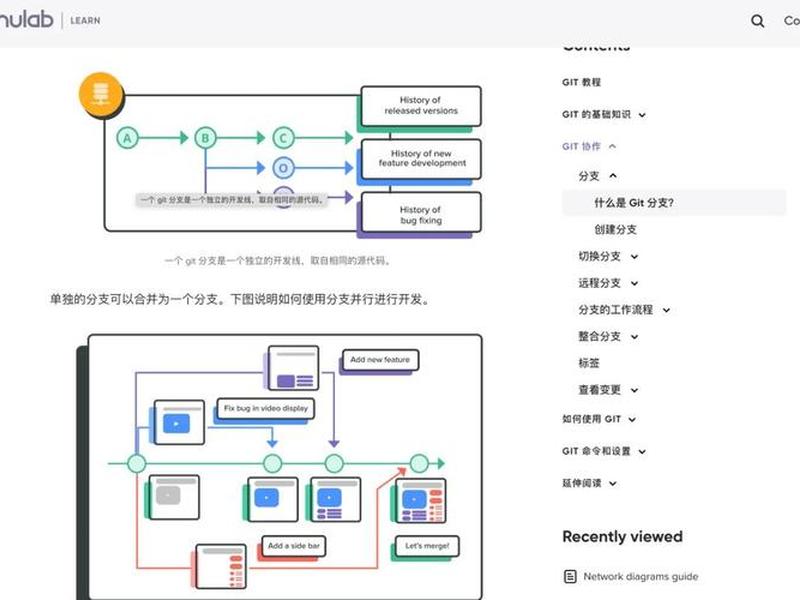Click Fix bug in video display label
Screen dimensions: 800x600
266,408
